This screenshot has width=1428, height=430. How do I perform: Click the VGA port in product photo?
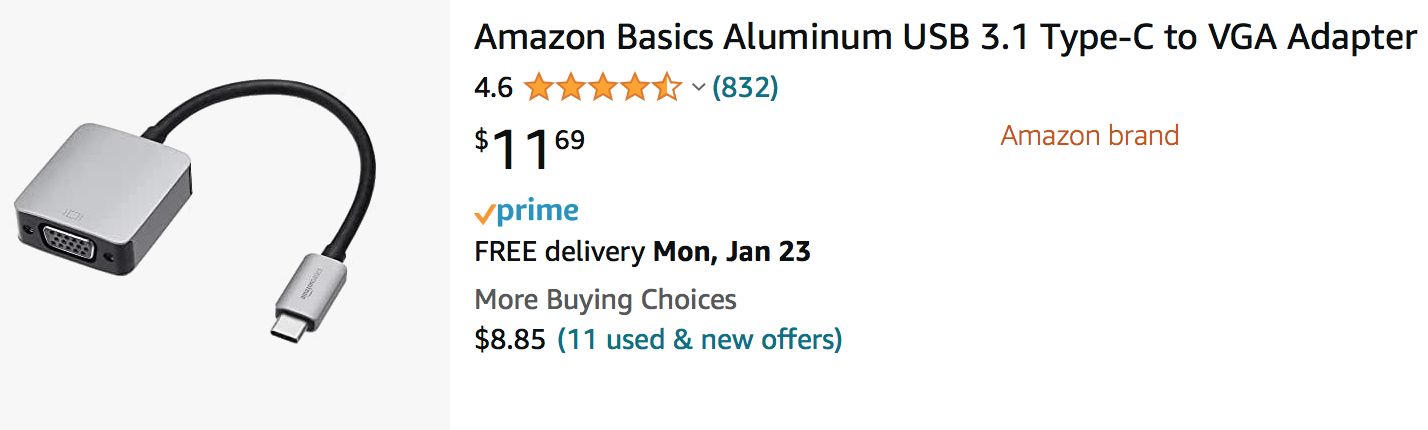click(x=68, y=245)
